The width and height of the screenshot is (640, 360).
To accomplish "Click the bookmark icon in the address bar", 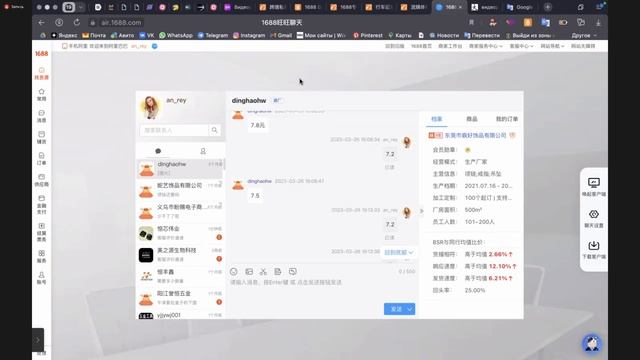I will point(471,22).
